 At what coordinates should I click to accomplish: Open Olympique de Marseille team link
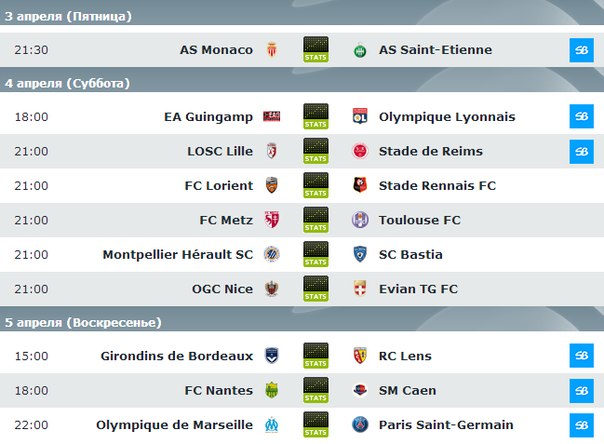click(174, 425)
